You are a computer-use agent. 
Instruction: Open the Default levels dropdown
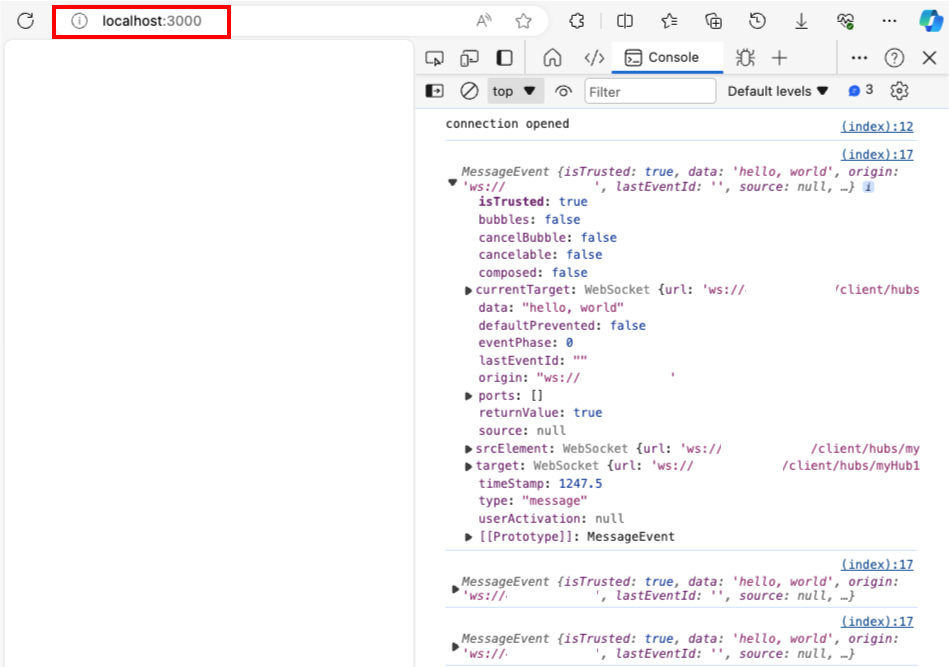click(x=777, y=90)
